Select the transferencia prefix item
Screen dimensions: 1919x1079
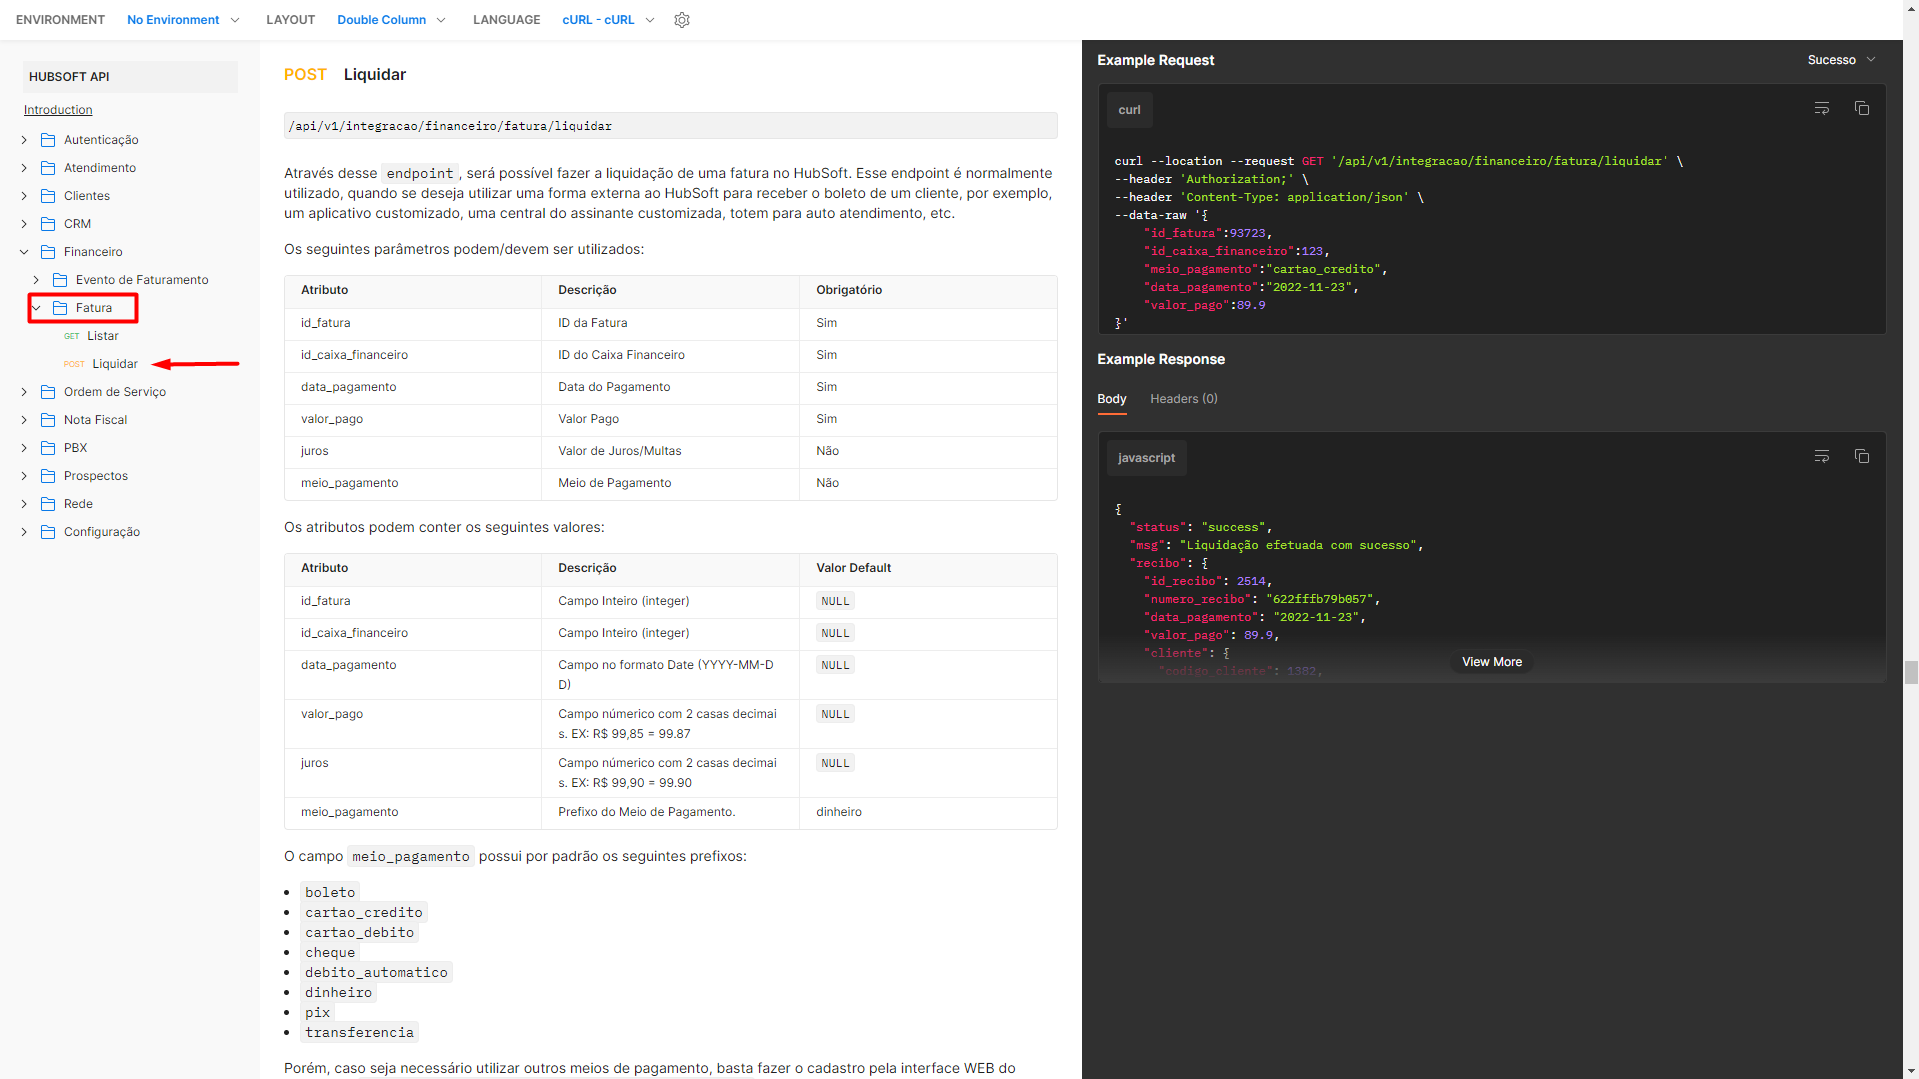(x=359, y=1032)
